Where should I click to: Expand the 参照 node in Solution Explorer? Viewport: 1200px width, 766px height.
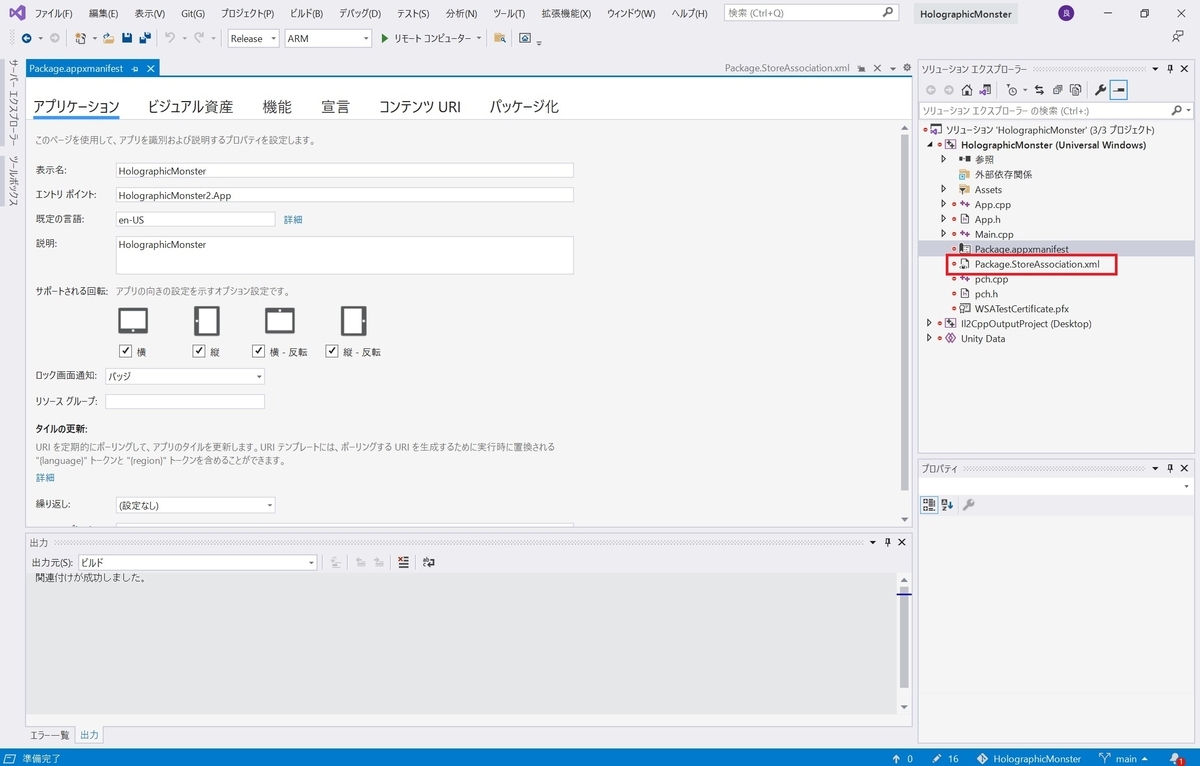coord(943,159)
